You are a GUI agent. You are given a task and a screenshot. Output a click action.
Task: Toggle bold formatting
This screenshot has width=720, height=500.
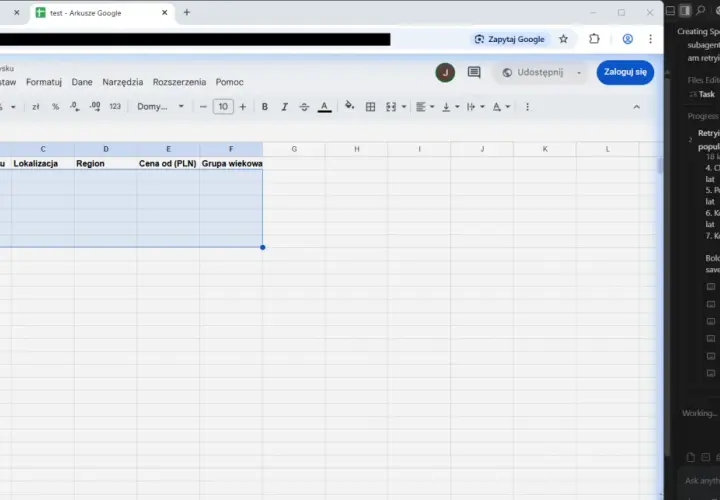pos(264,107)
